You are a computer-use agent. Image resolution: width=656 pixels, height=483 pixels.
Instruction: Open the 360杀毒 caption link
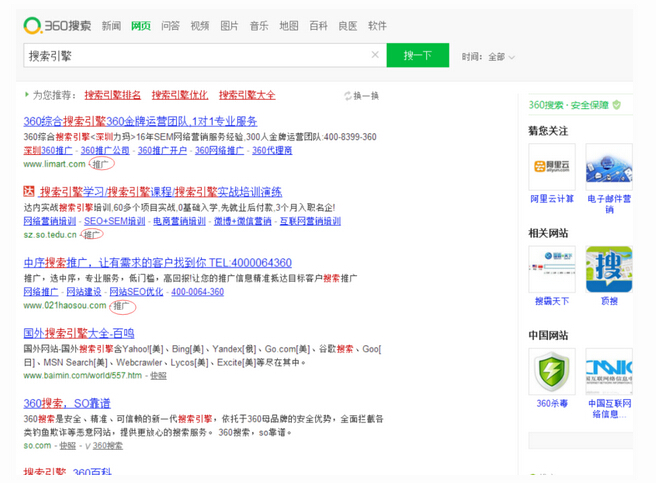(x=552, y=403)
